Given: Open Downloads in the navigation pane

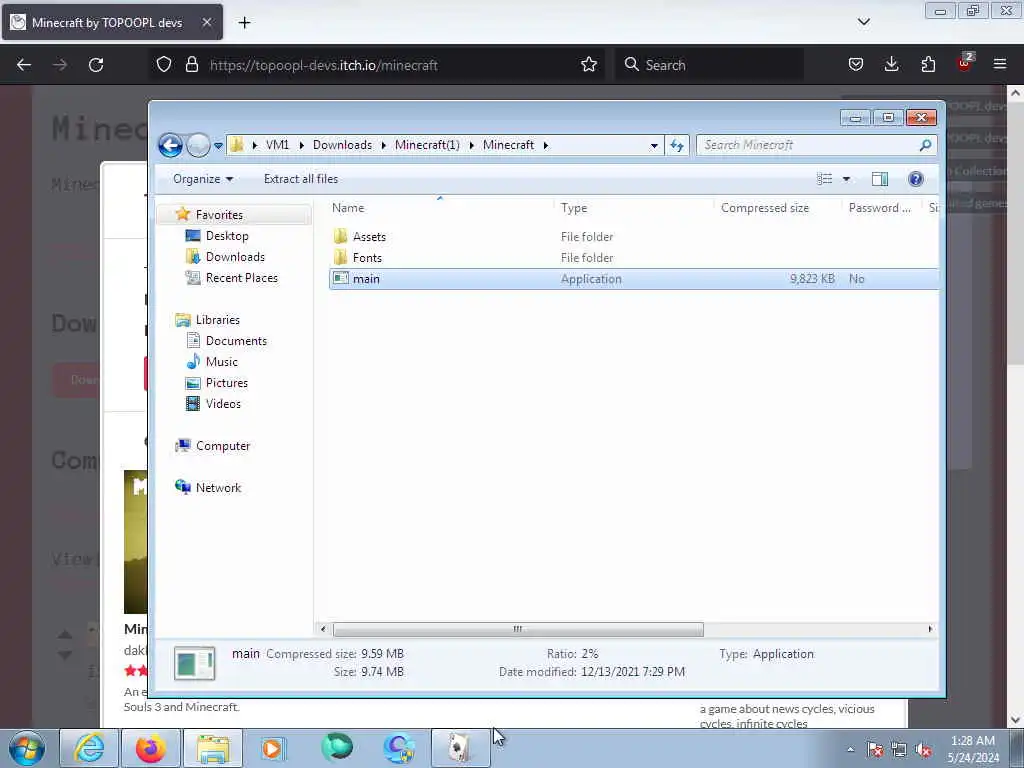Looking at the screenshot, I should click(235, 257).
